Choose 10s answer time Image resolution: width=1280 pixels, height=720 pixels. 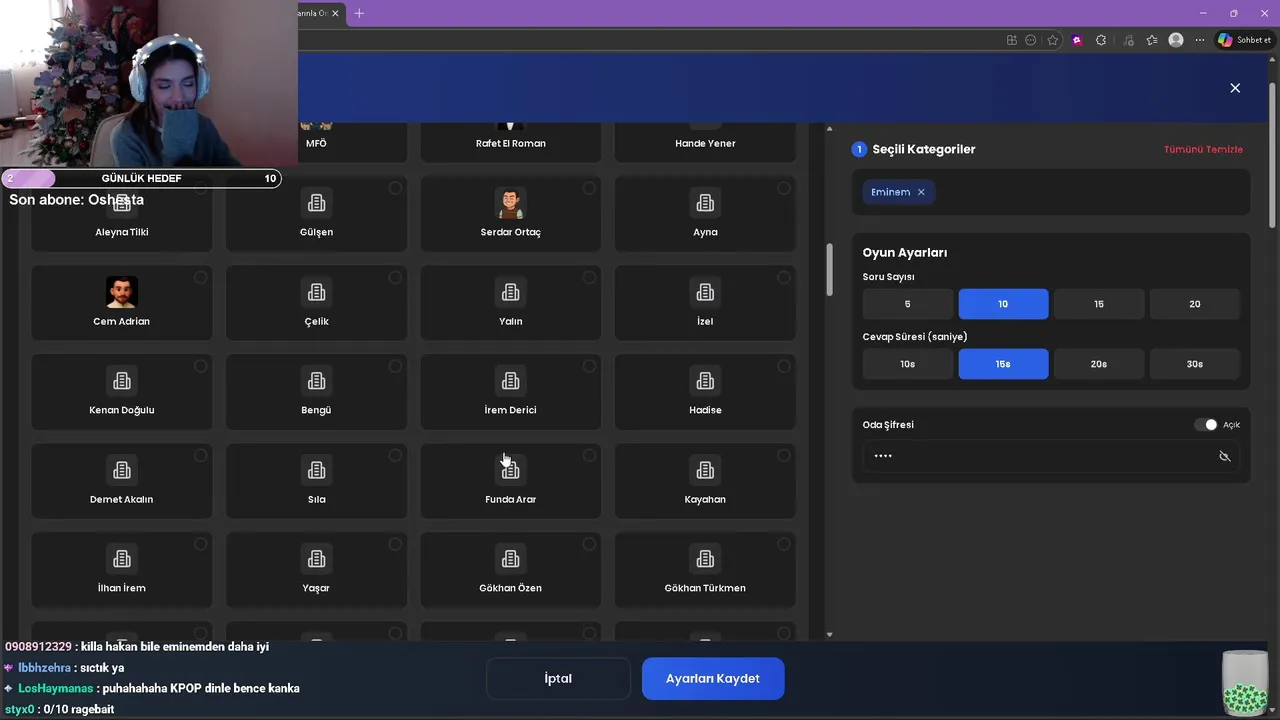click(908, 364)
